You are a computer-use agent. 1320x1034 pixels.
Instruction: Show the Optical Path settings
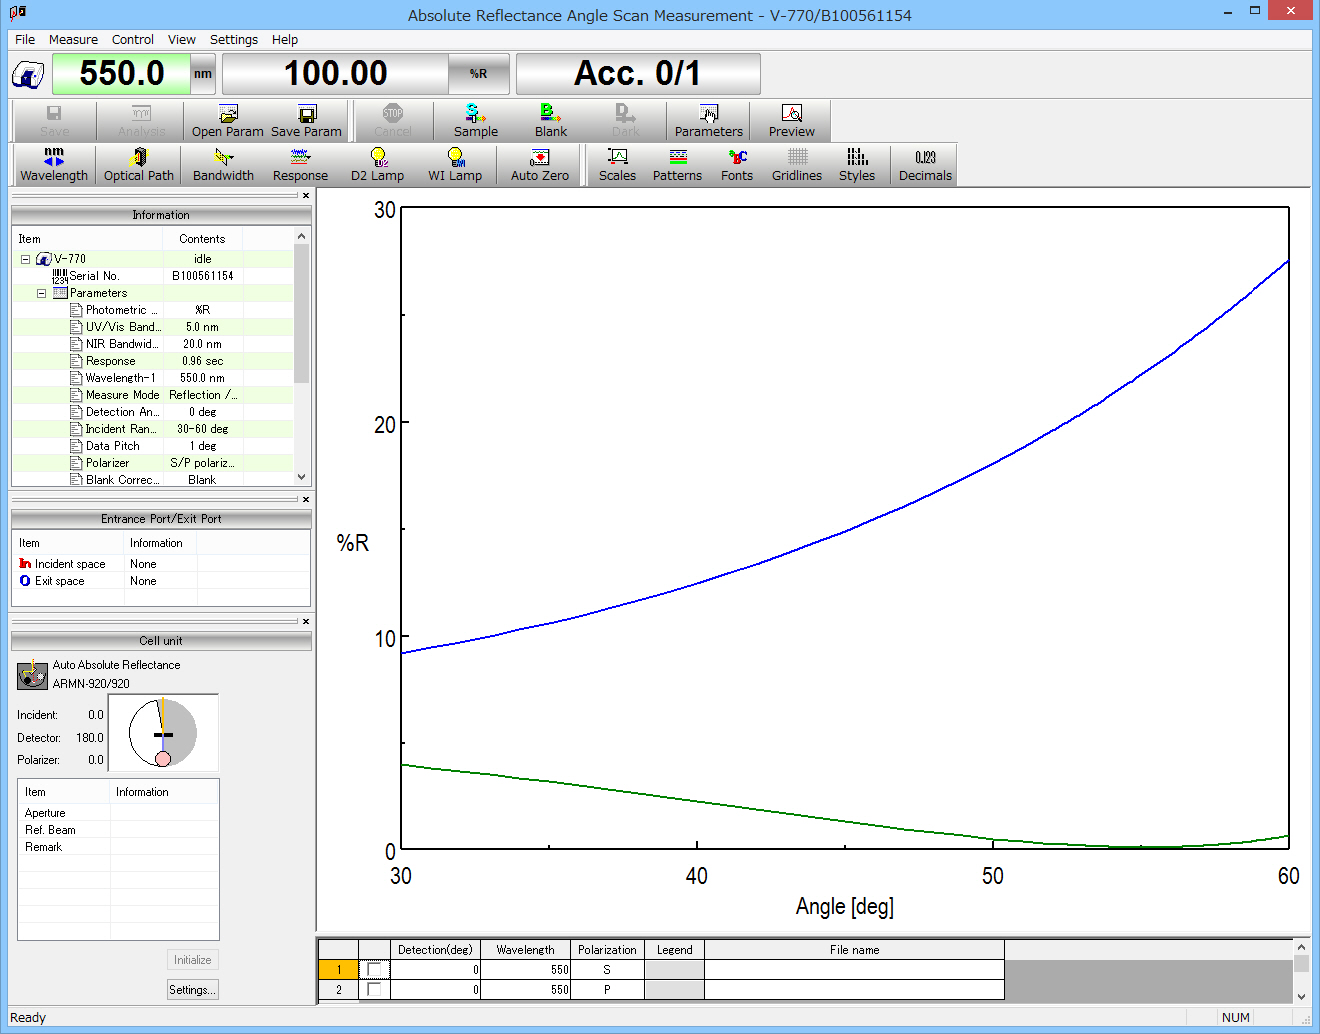click(x=138, y=164)
